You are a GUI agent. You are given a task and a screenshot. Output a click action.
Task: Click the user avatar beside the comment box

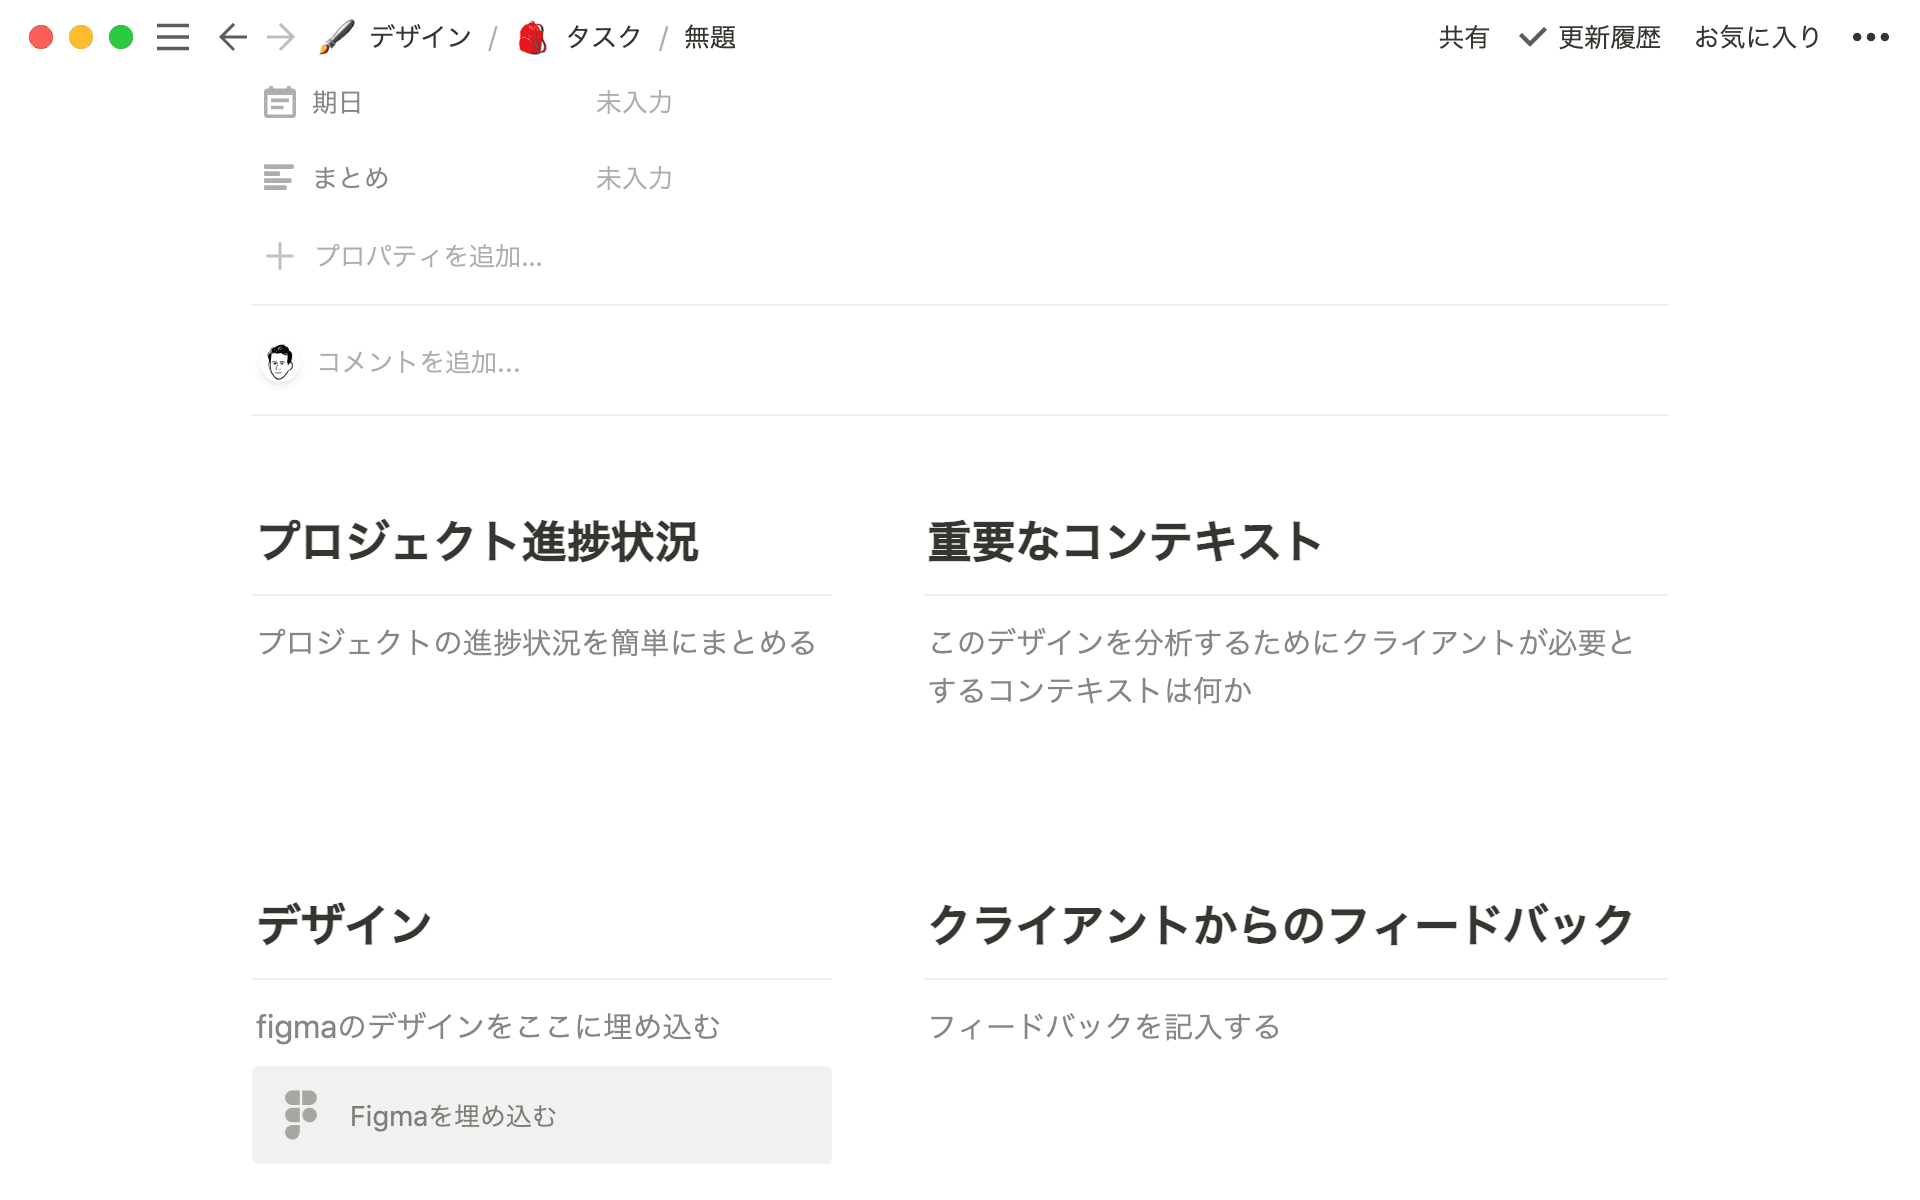280,362
